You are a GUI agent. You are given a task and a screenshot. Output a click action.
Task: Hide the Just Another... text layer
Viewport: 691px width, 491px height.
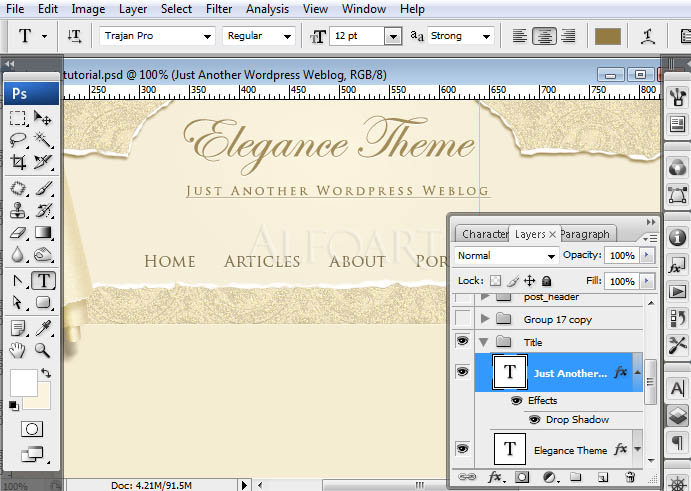coord(462,372)
